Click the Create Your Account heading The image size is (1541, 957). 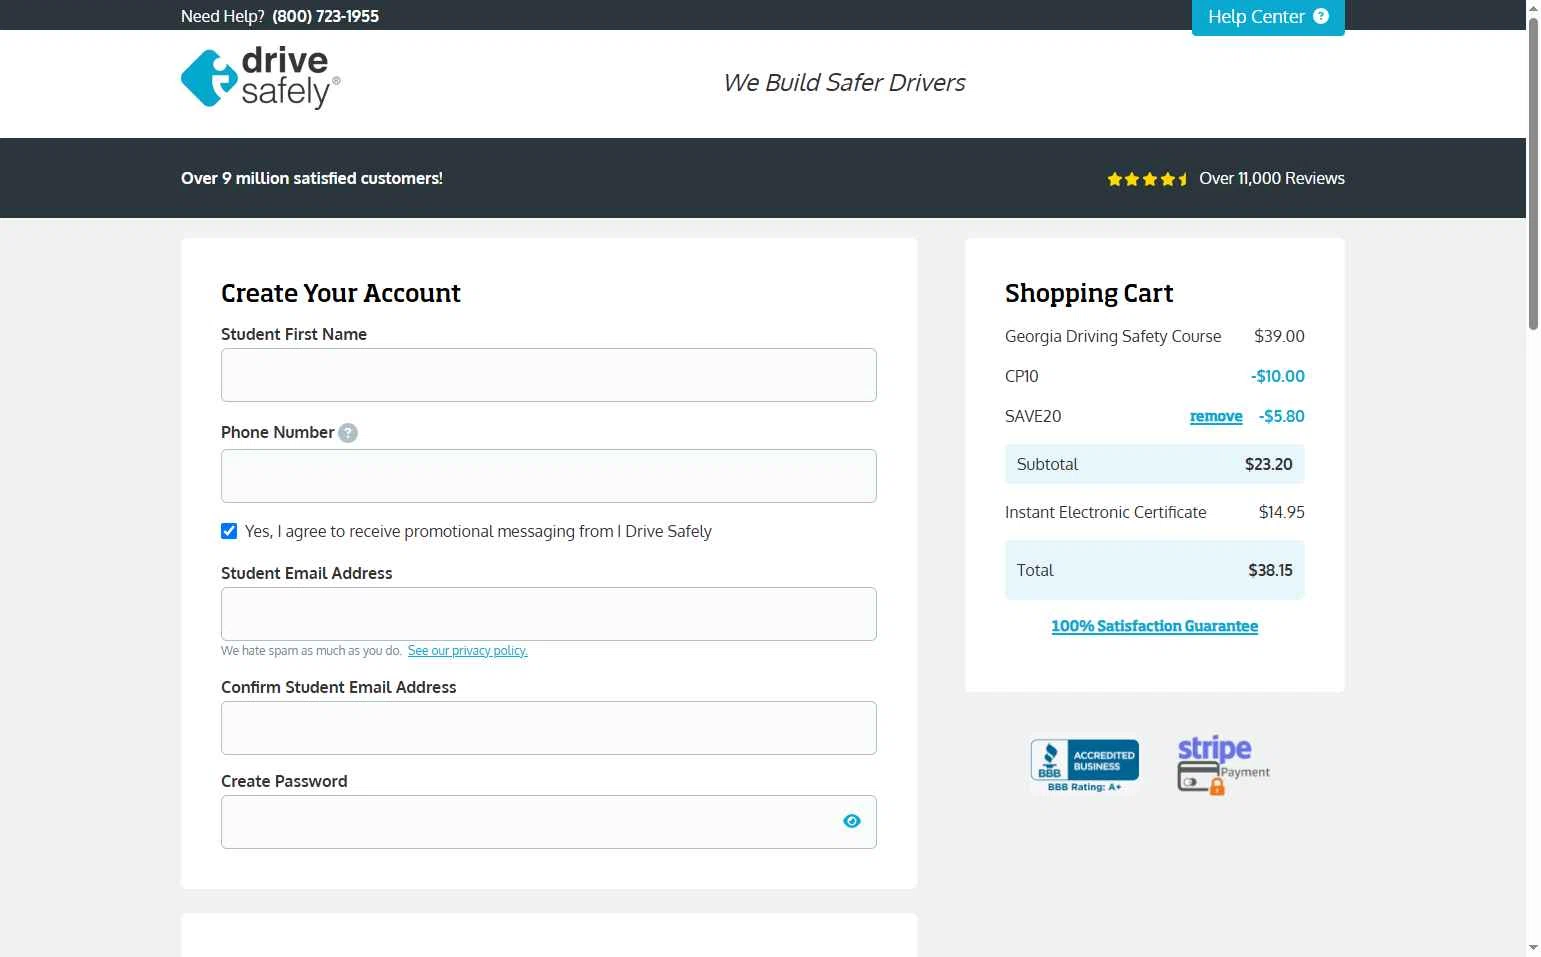click(341, 293)
